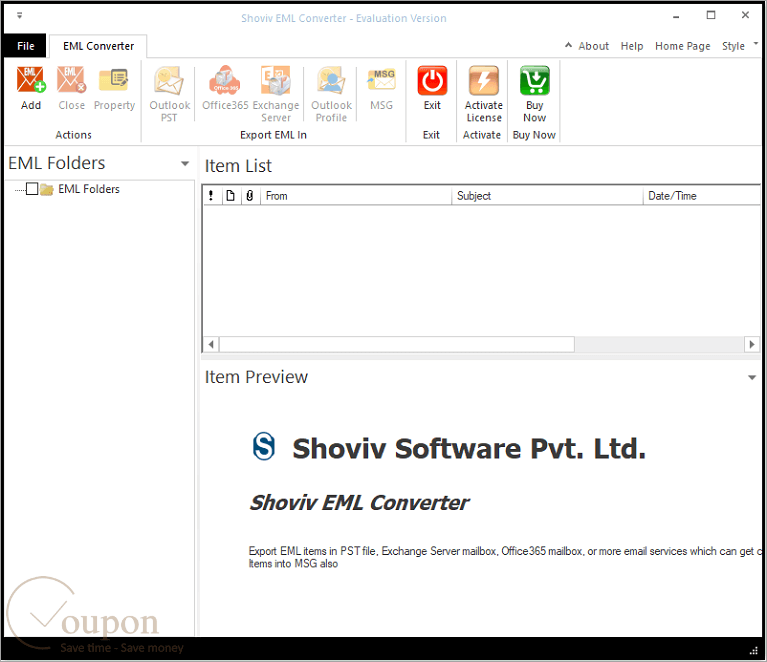
Task: Click the item list scroll right arrow
Action: [752, 344]
